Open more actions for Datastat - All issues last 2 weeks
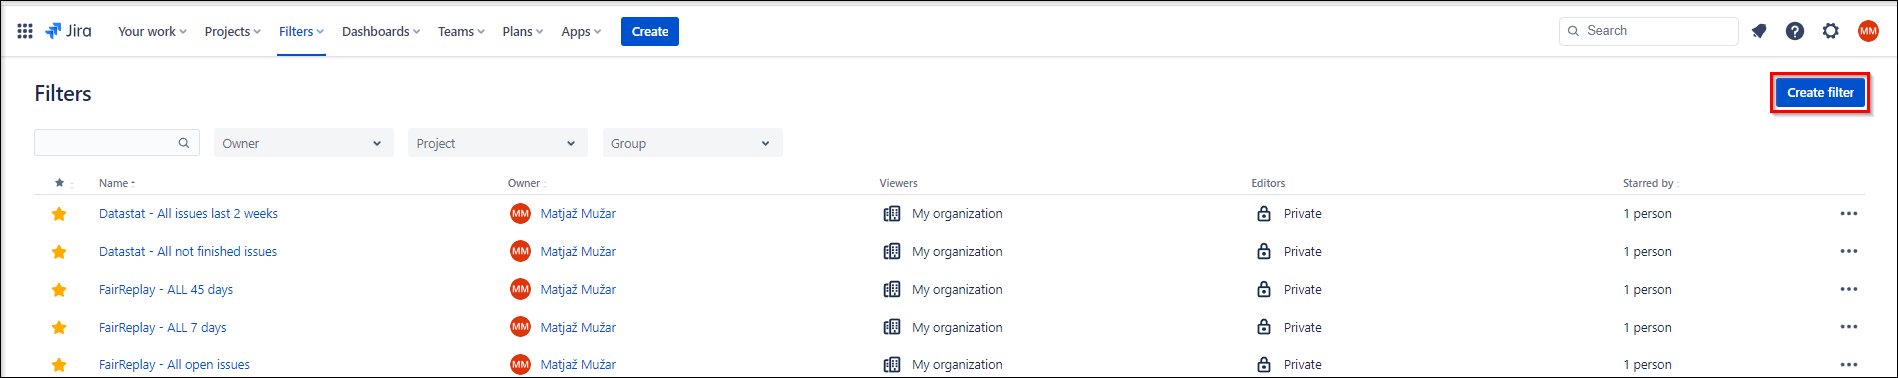The image size is (1898, 378). point(1849,214)
